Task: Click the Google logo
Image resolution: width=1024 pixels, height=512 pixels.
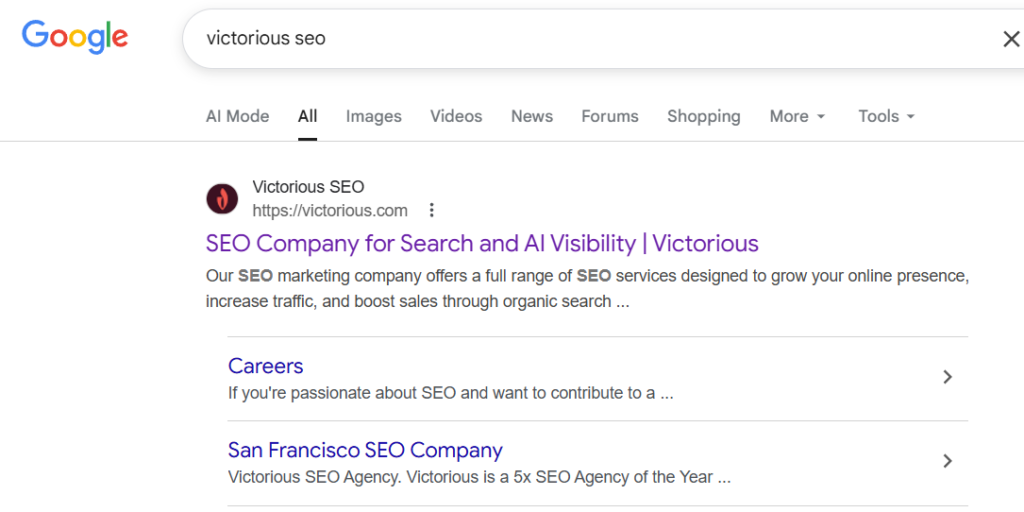Action: point(75,37)
